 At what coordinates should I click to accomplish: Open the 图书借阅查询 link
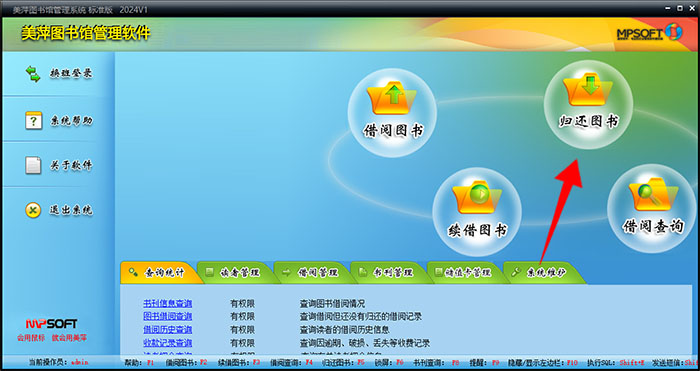coord(167,317)
